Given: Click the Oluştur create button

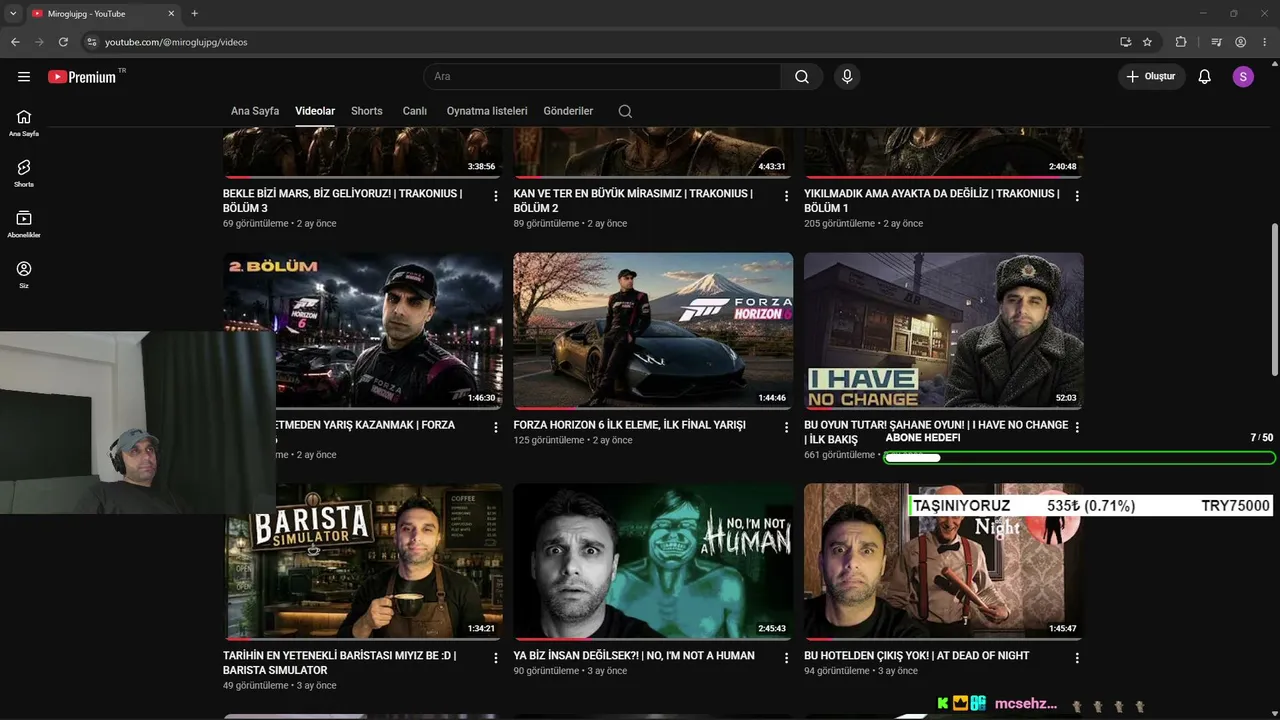Looking at the screenshot, I should tap(1152, 77).
